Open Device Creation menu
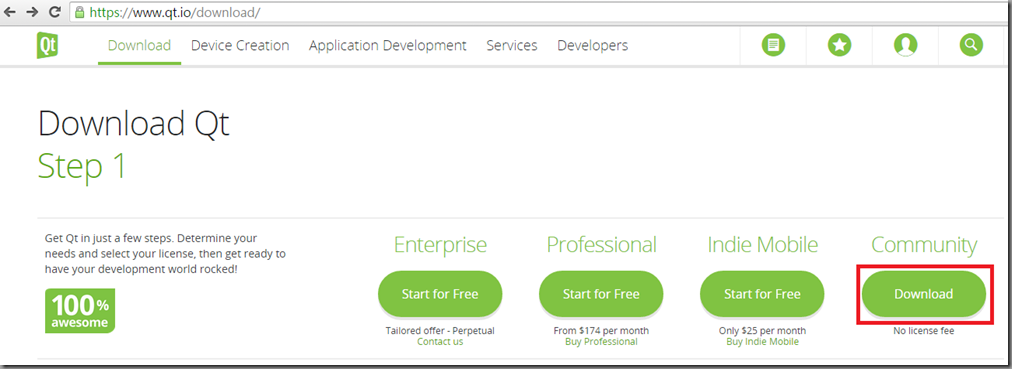1012x369 pixels. pyautogui.click(x=240, y=46)
